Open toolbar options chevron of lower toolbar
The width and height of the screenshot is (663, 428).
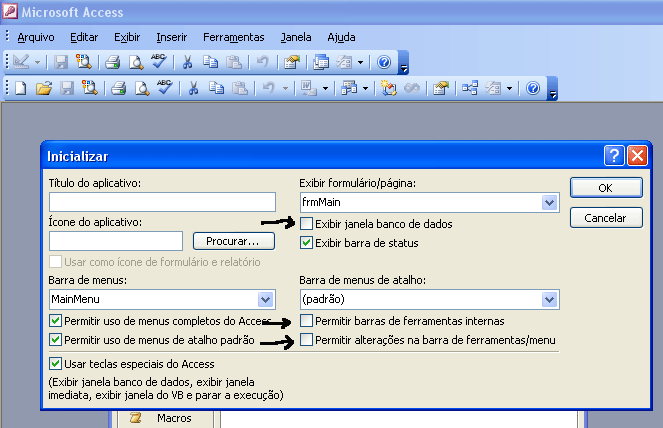pos(552,88)
